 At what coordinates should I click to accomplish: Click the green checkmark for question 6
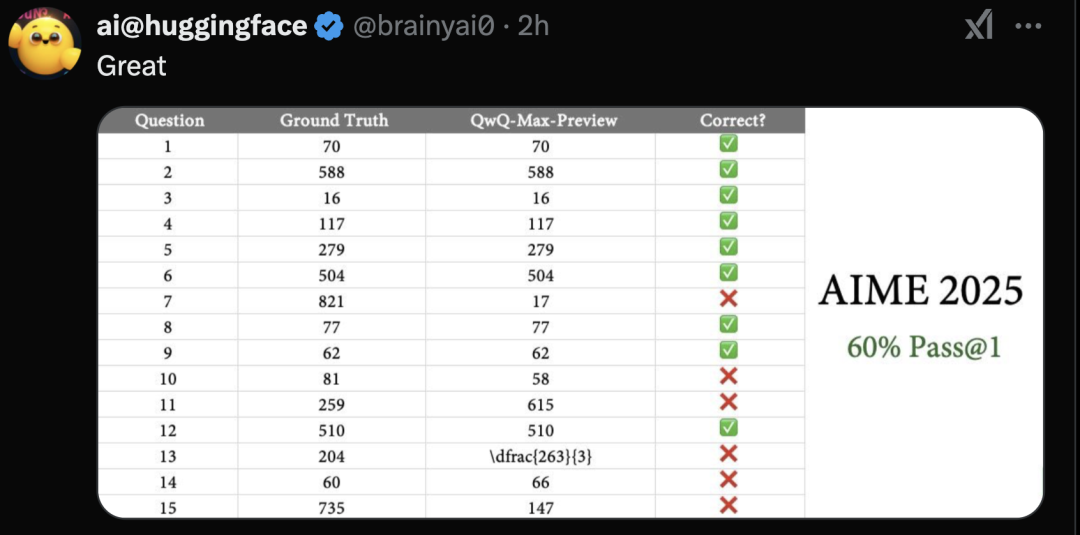tap(729, 273)
